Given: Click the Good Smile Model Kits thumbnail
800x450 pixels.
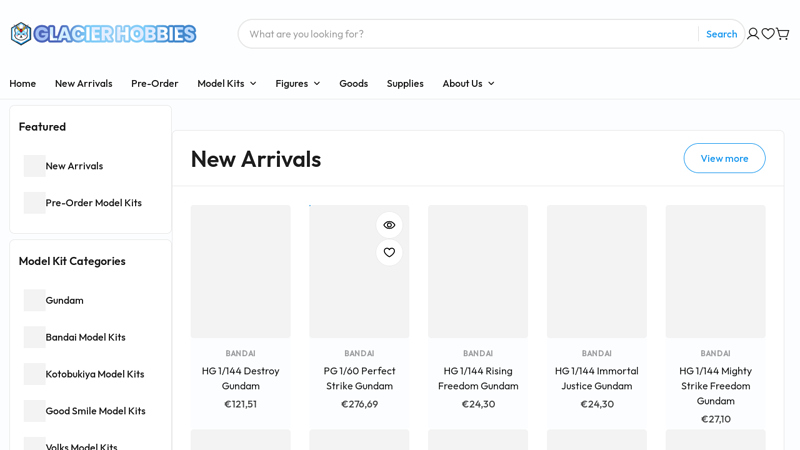Looking at the screenshot, I should coord(35,410).
